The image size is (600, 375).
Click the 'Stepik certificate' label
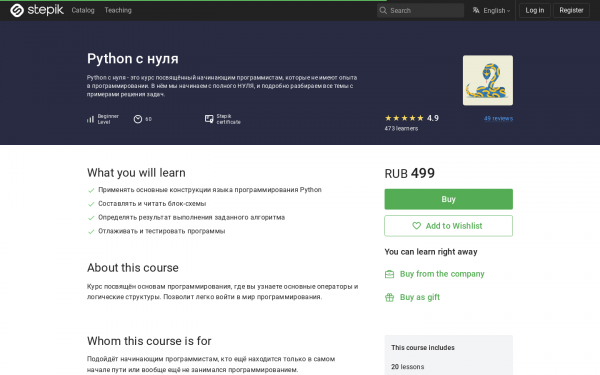[x=228, y=119]
